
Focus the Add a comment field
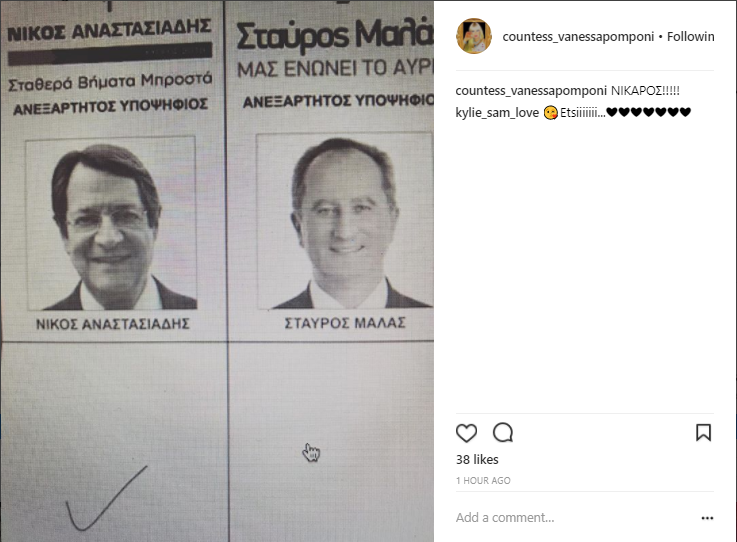[x=576, y=518]
